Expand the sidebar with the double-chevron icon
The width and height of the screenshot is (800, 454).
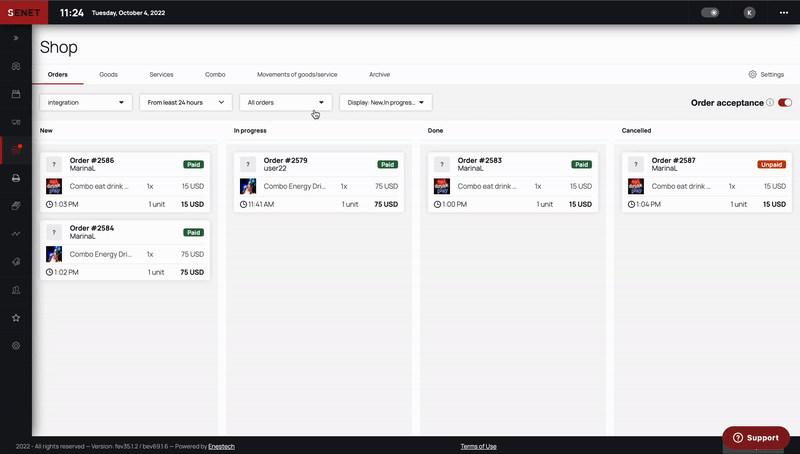coord(16,38)
